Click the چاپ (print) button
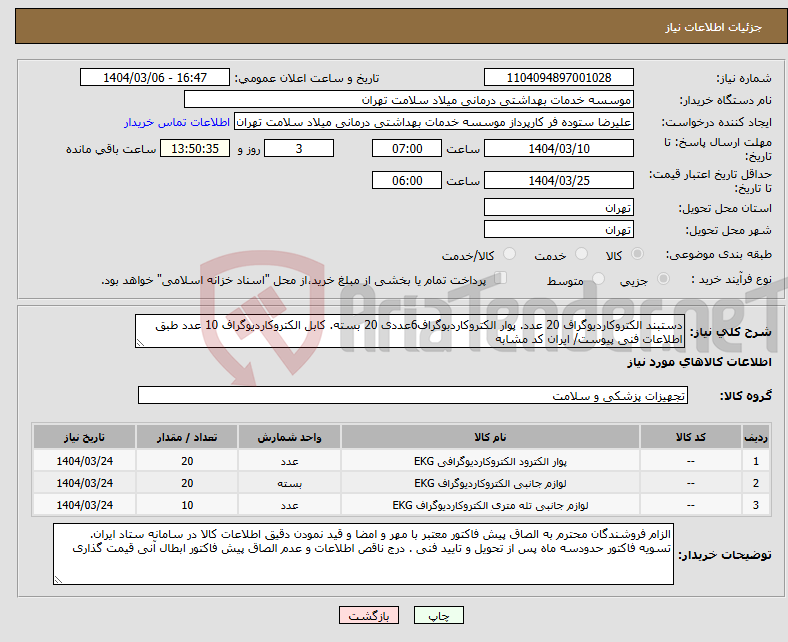This screenshot has width=788, height=642. coord(438,615)
